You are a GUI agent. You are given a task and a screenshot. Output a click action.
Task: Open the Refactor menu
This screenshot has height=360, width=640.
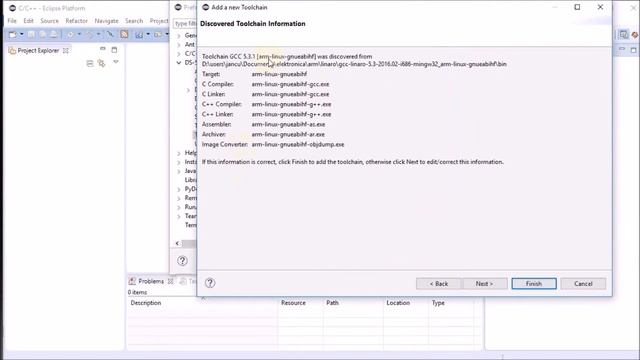click(x=76, y=21)
